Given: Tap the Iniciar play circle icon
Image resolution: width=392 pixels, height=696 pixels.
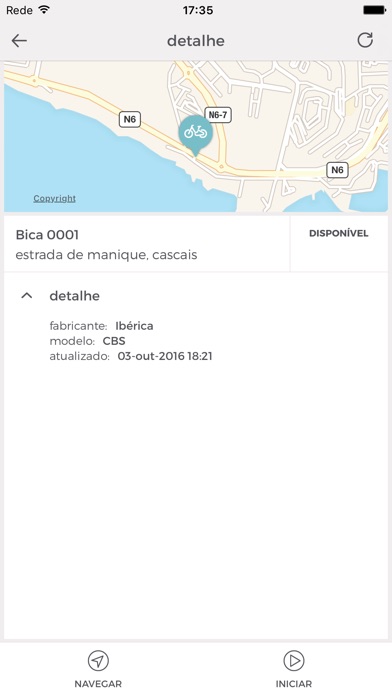Looking at the screenshot, I should 294,661.
